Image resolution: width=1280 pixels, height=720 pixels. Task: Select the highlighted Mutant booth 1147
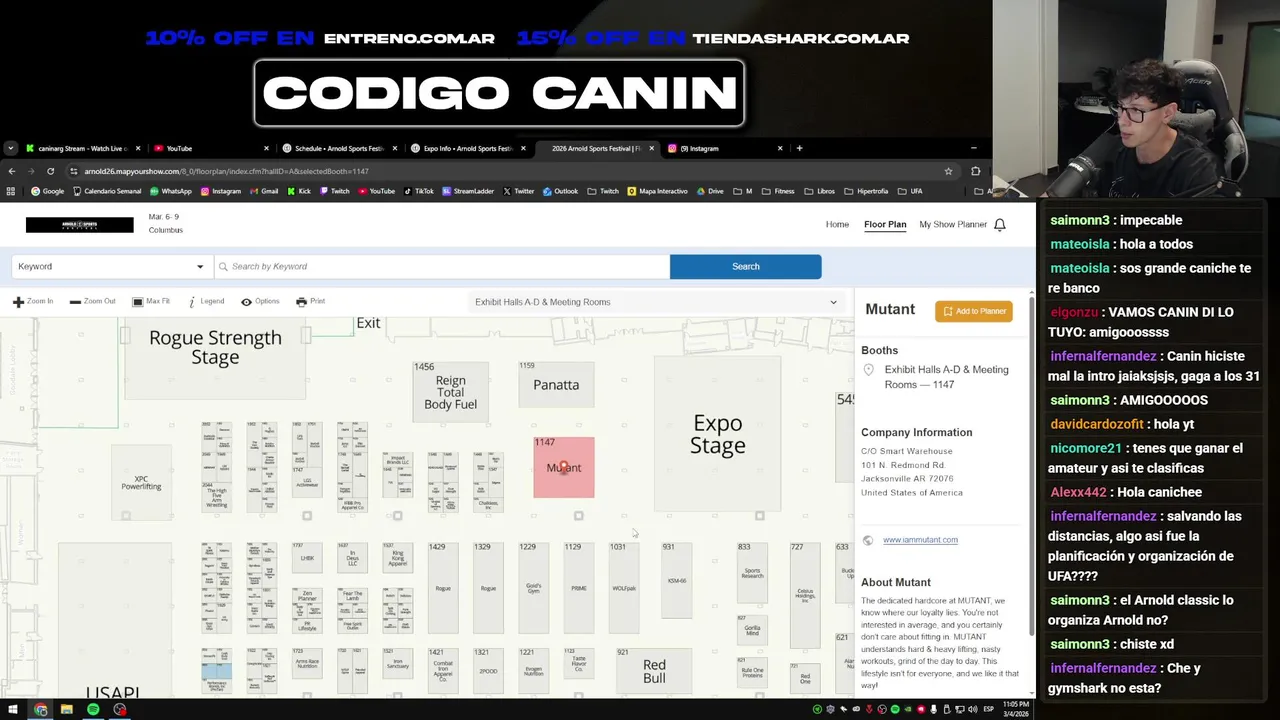564,467
